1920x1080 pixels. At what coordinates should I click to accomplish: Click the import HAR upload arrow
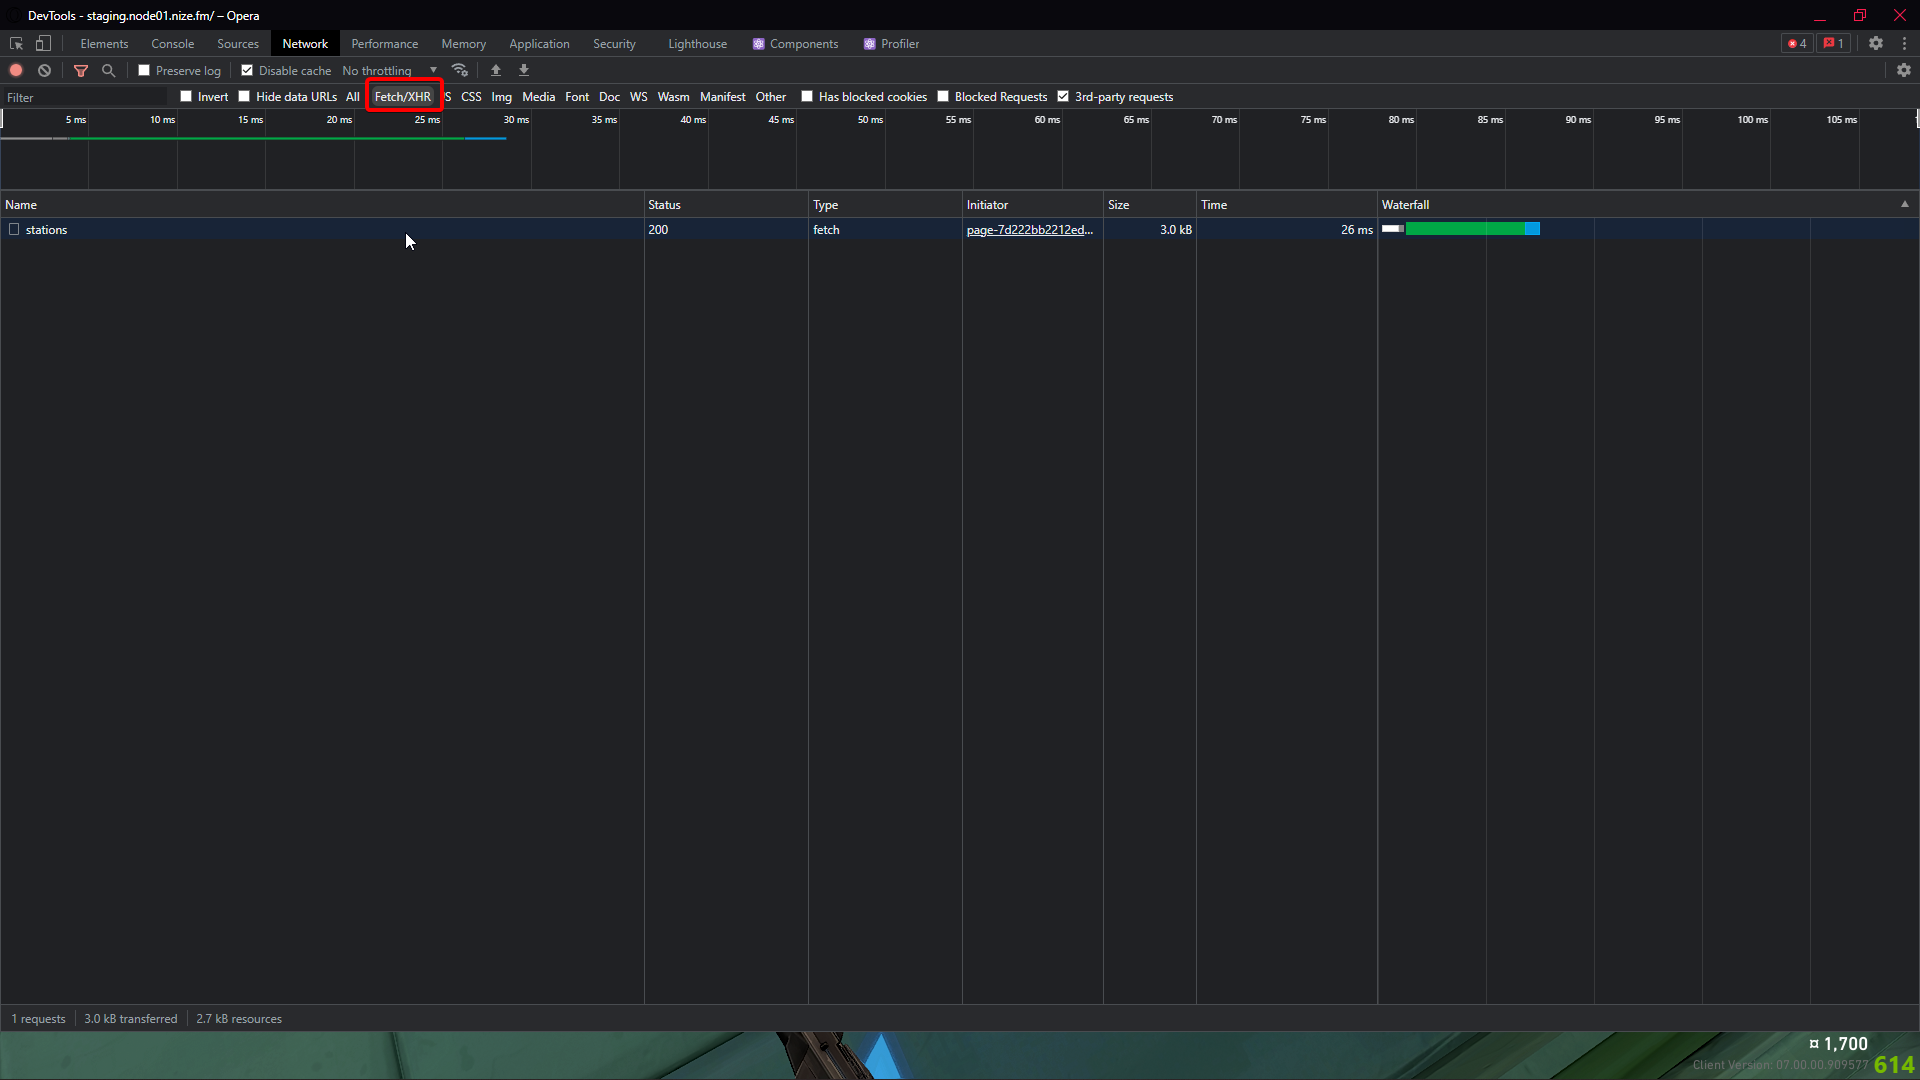(x=496, y=70)
